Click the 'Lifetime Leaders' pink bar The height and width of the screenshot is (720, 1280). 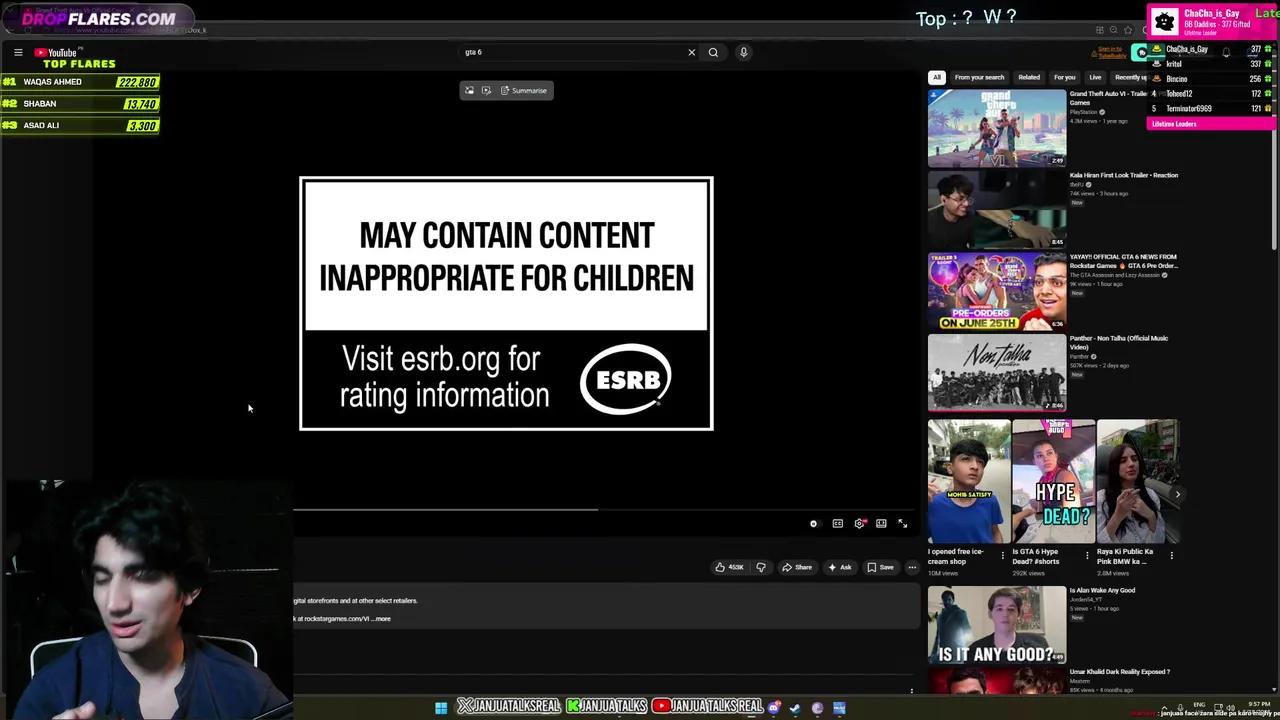coord(1210,124)
